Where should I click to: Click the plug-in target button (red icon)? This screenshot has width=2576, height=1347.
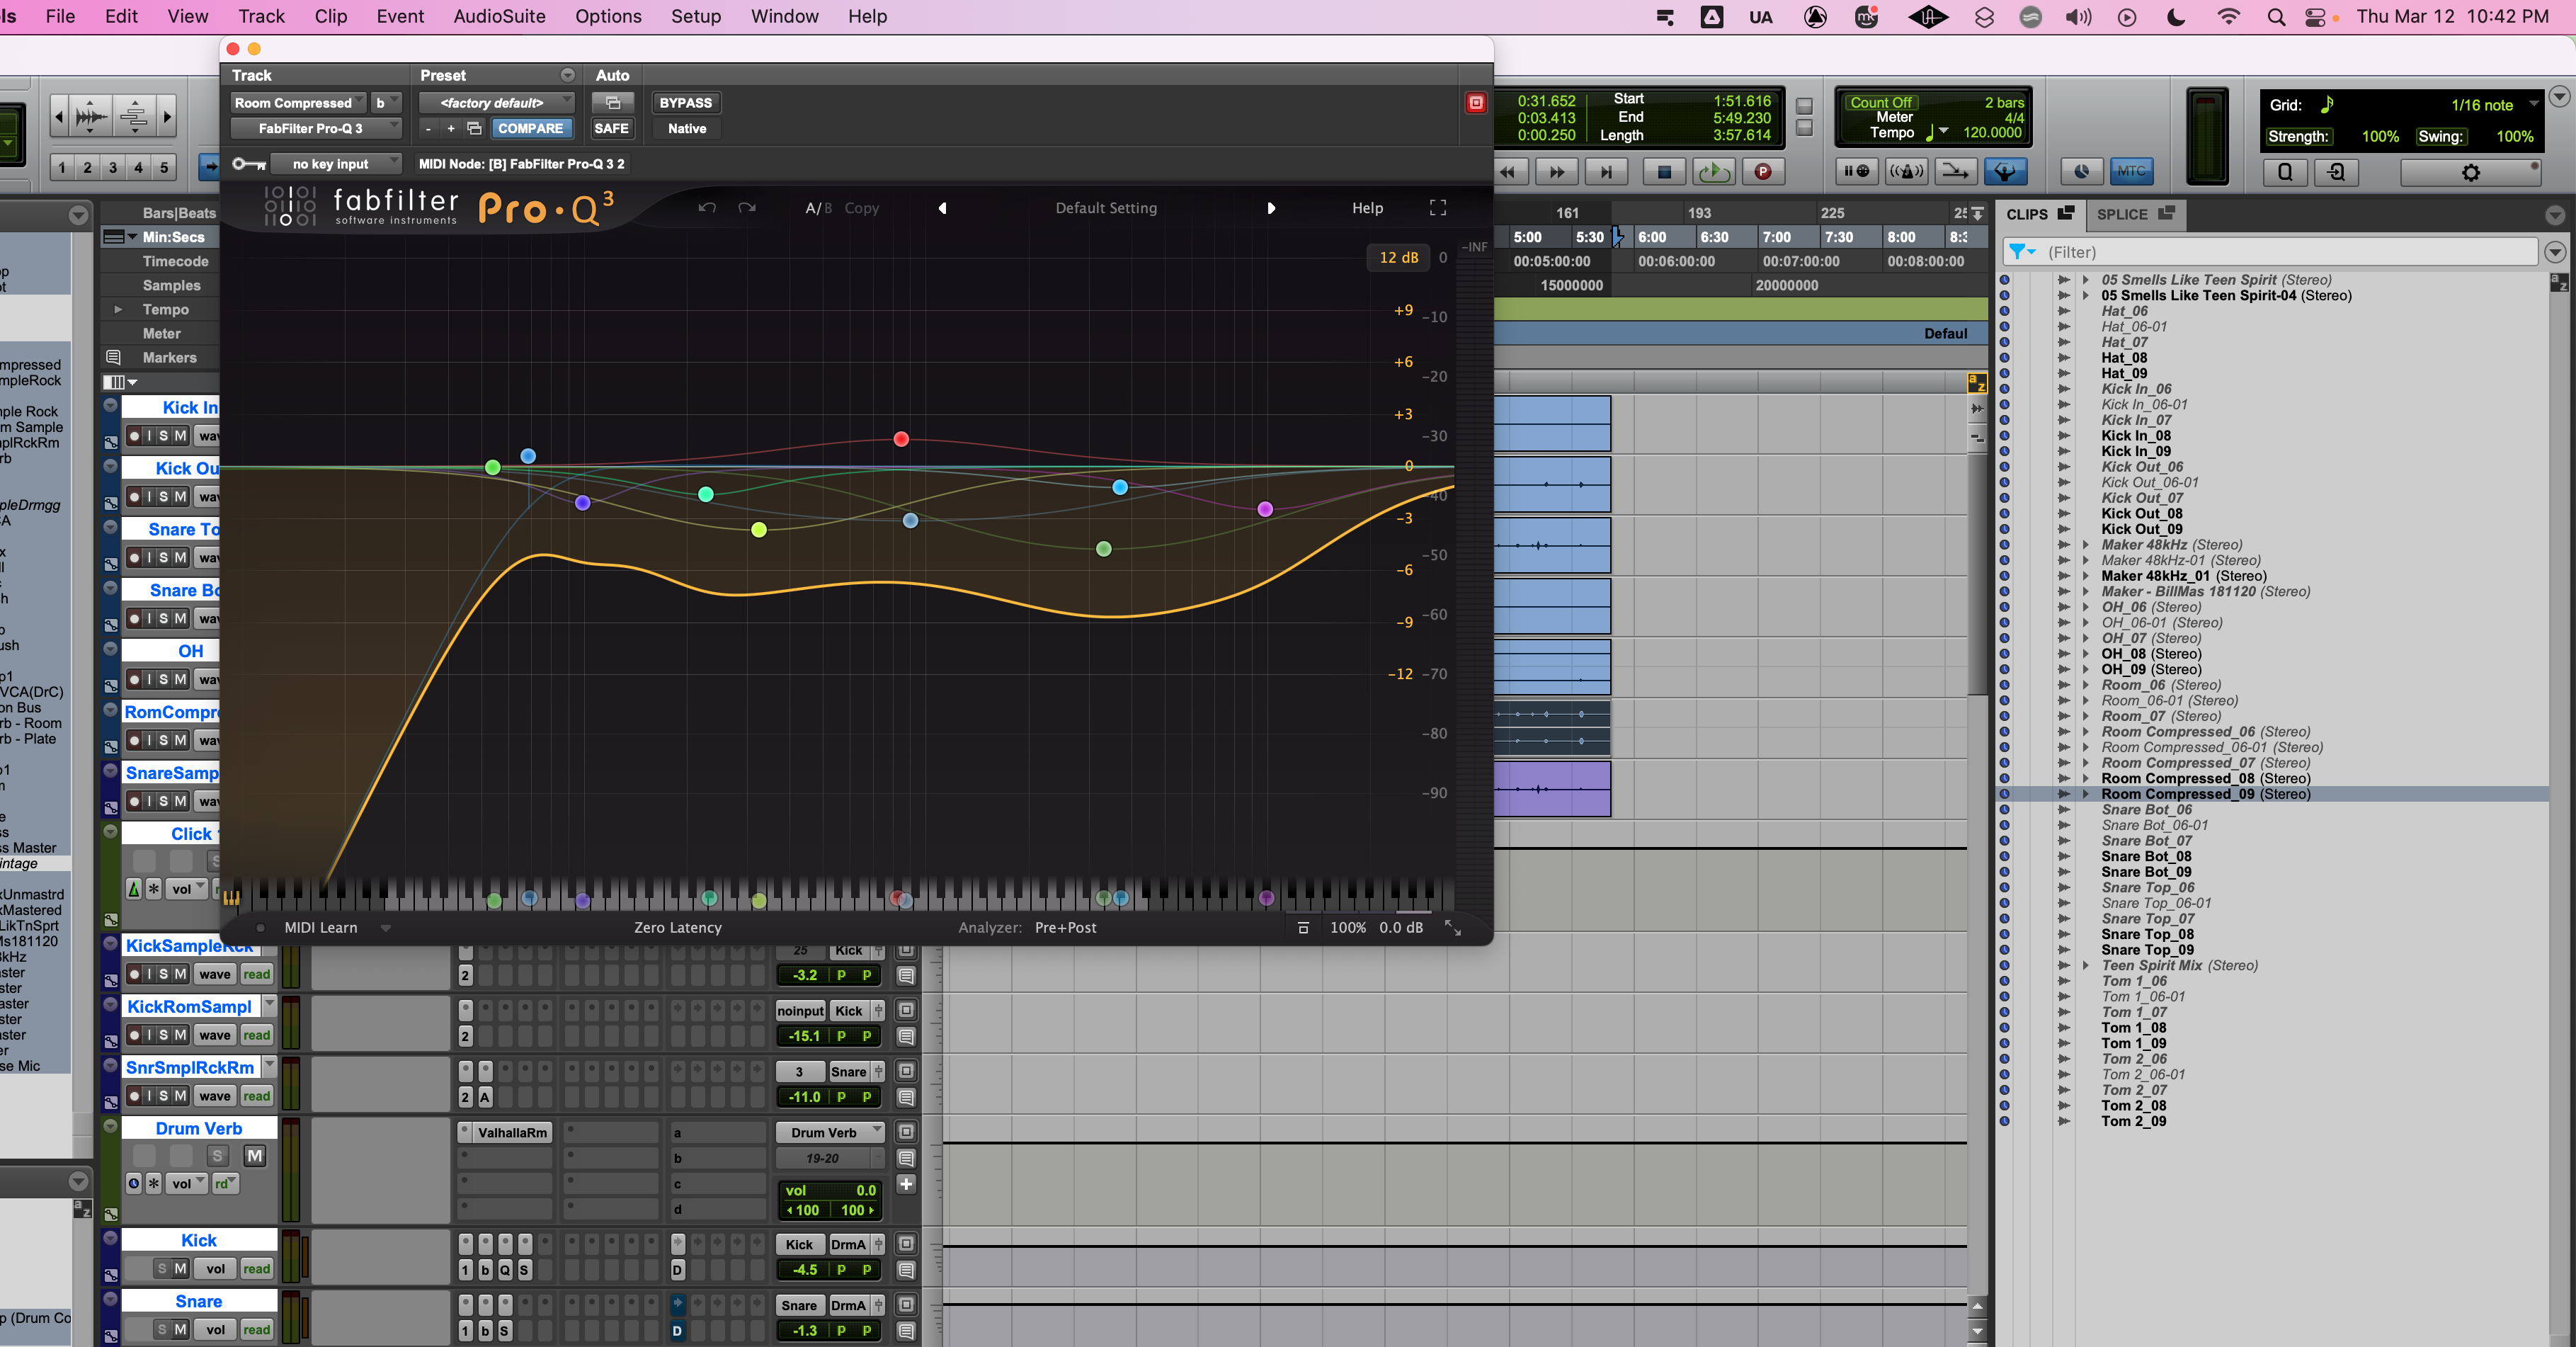(1476, 103)
